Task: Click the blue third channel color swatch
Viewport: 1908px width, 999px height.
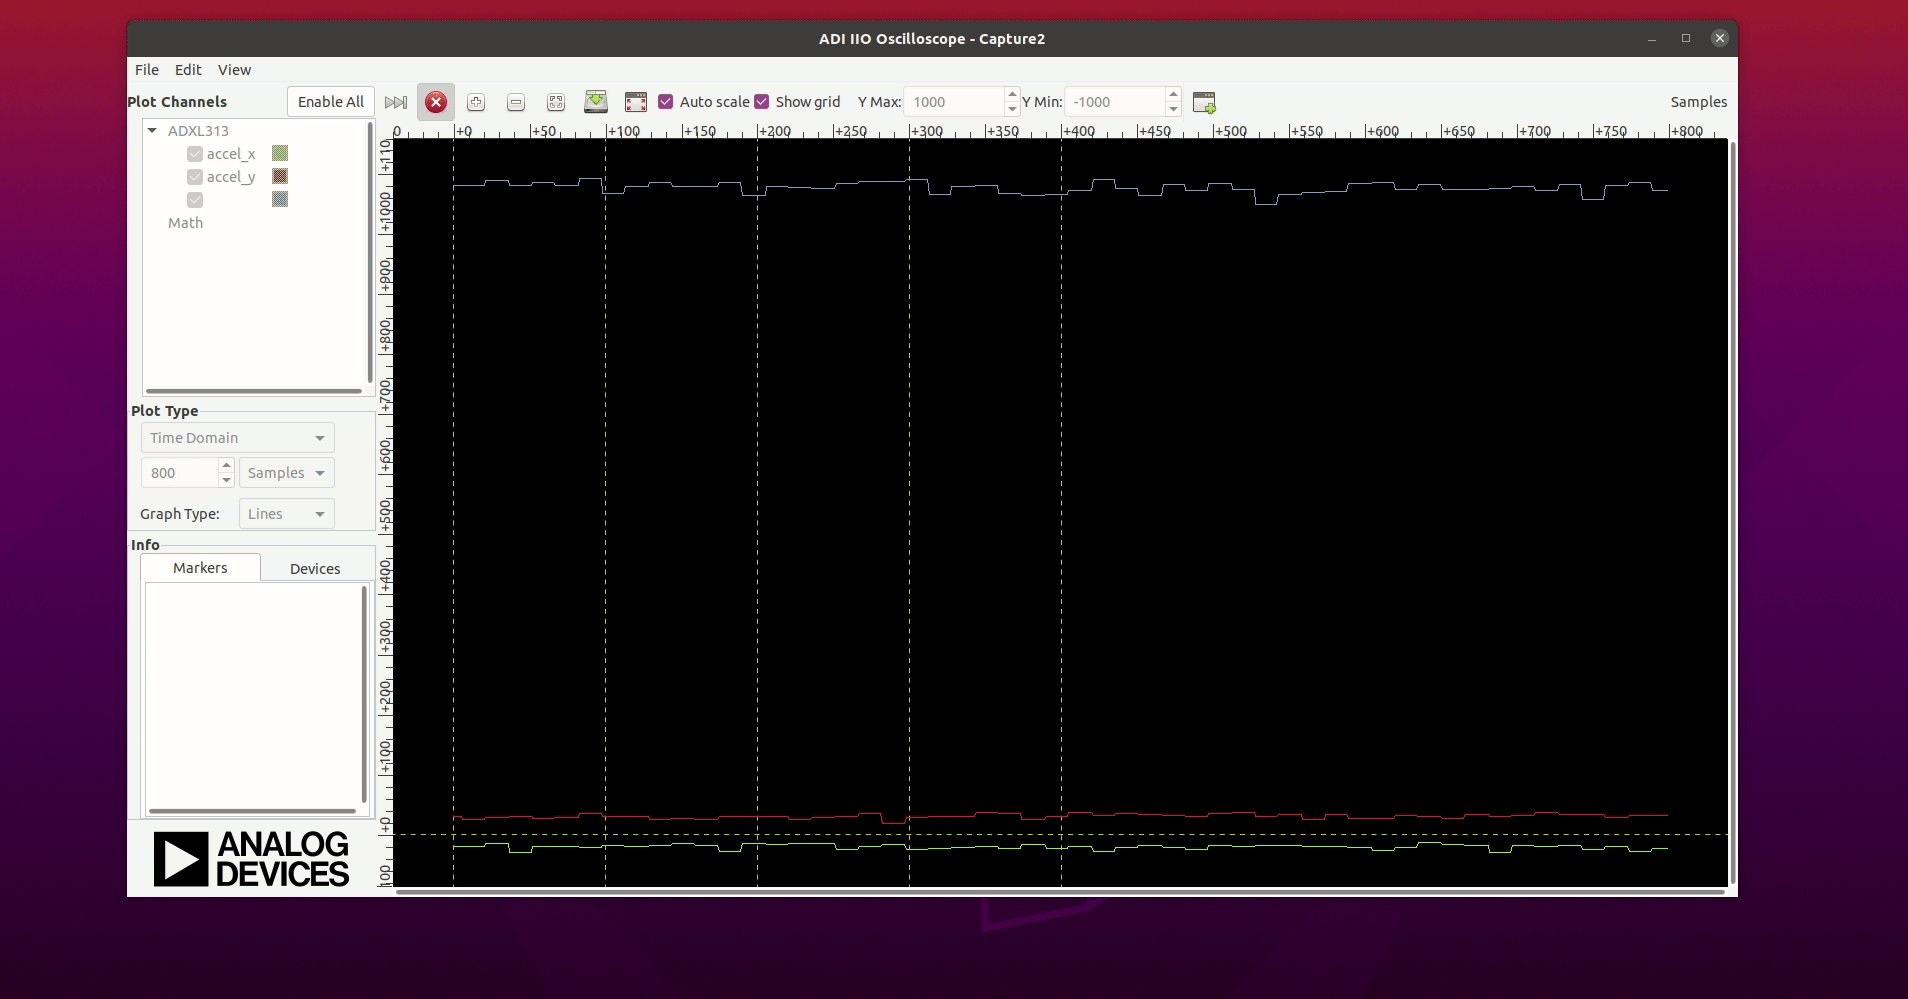Action: click(280, 200)
